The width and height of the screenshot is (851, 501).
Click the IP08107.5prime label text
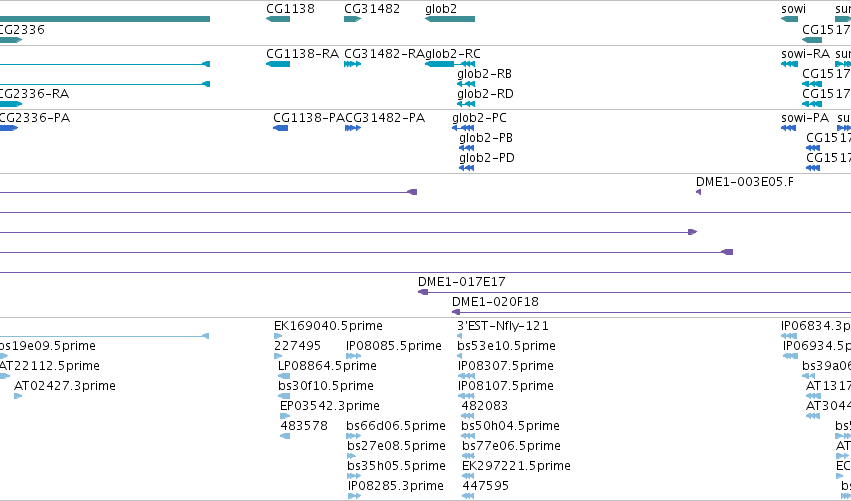coord(506,386)
